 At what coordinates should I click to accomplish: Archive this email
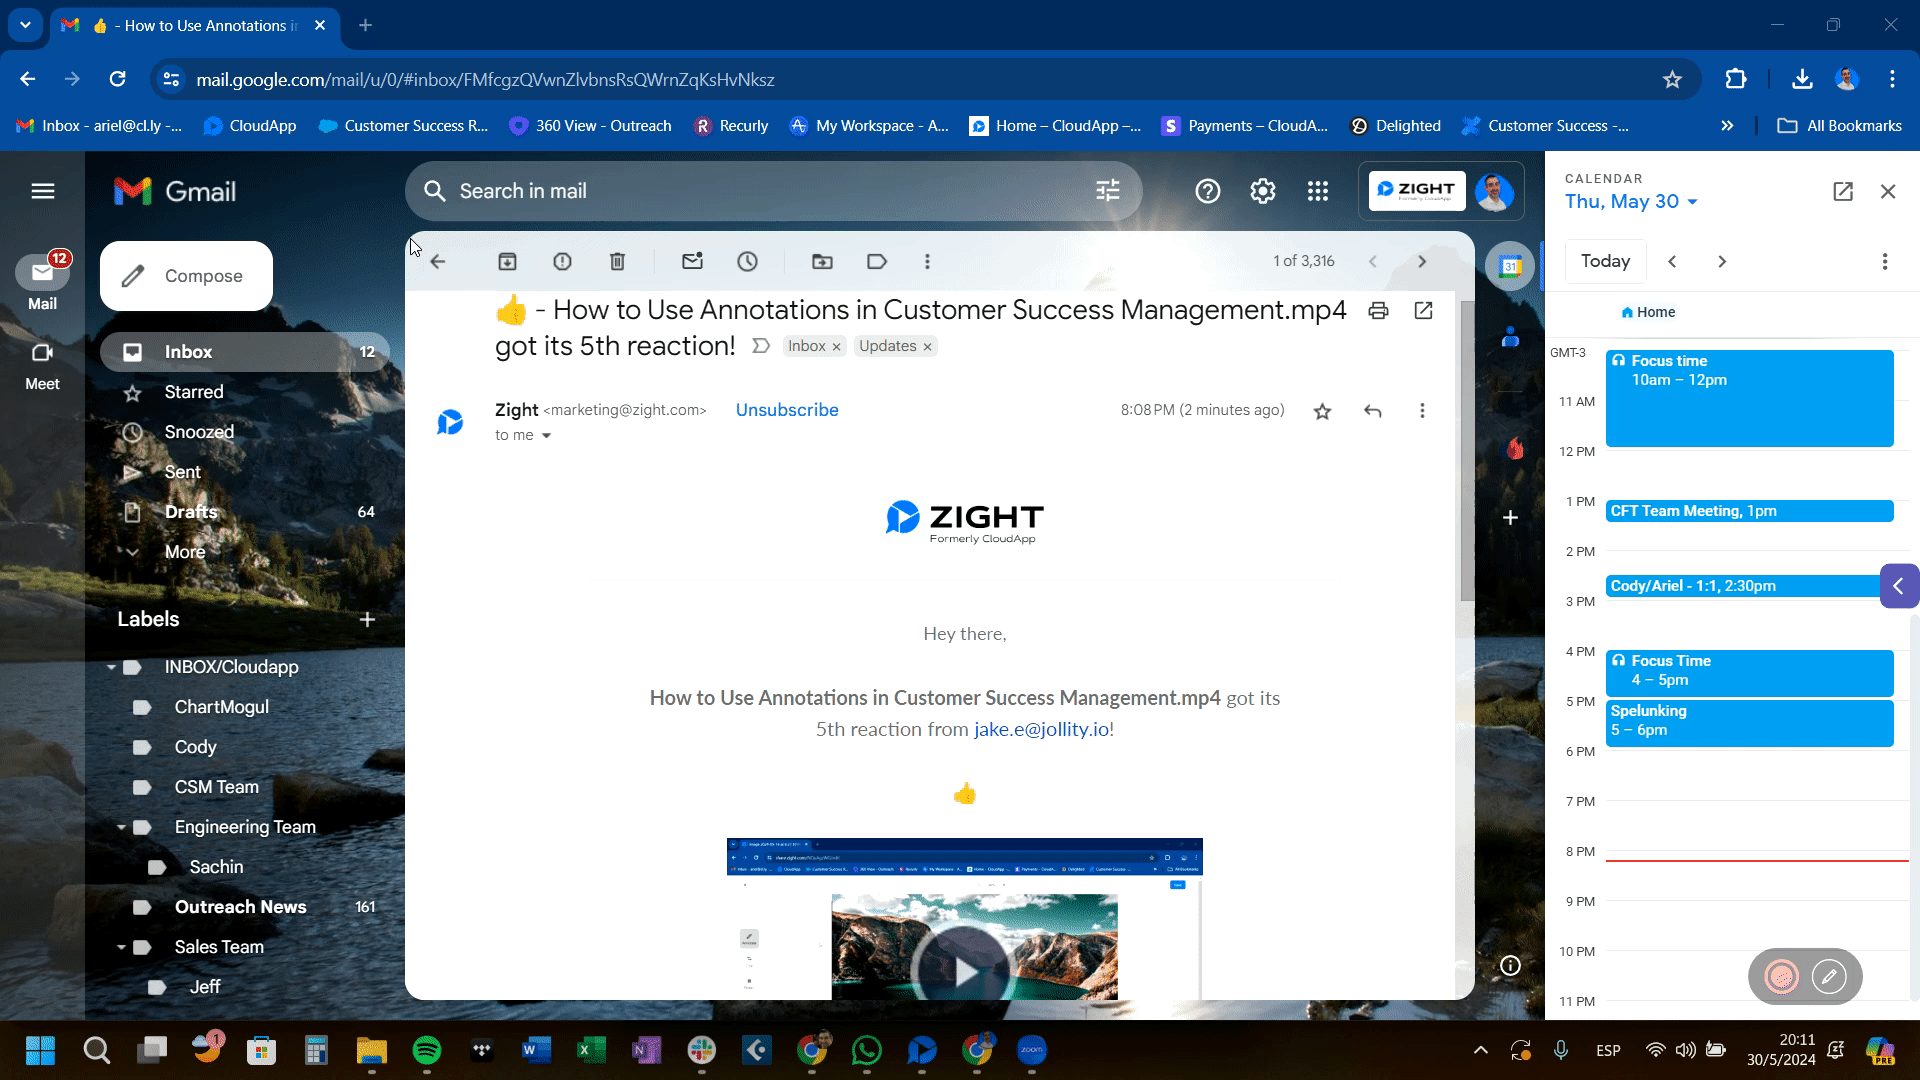point(507,261)
